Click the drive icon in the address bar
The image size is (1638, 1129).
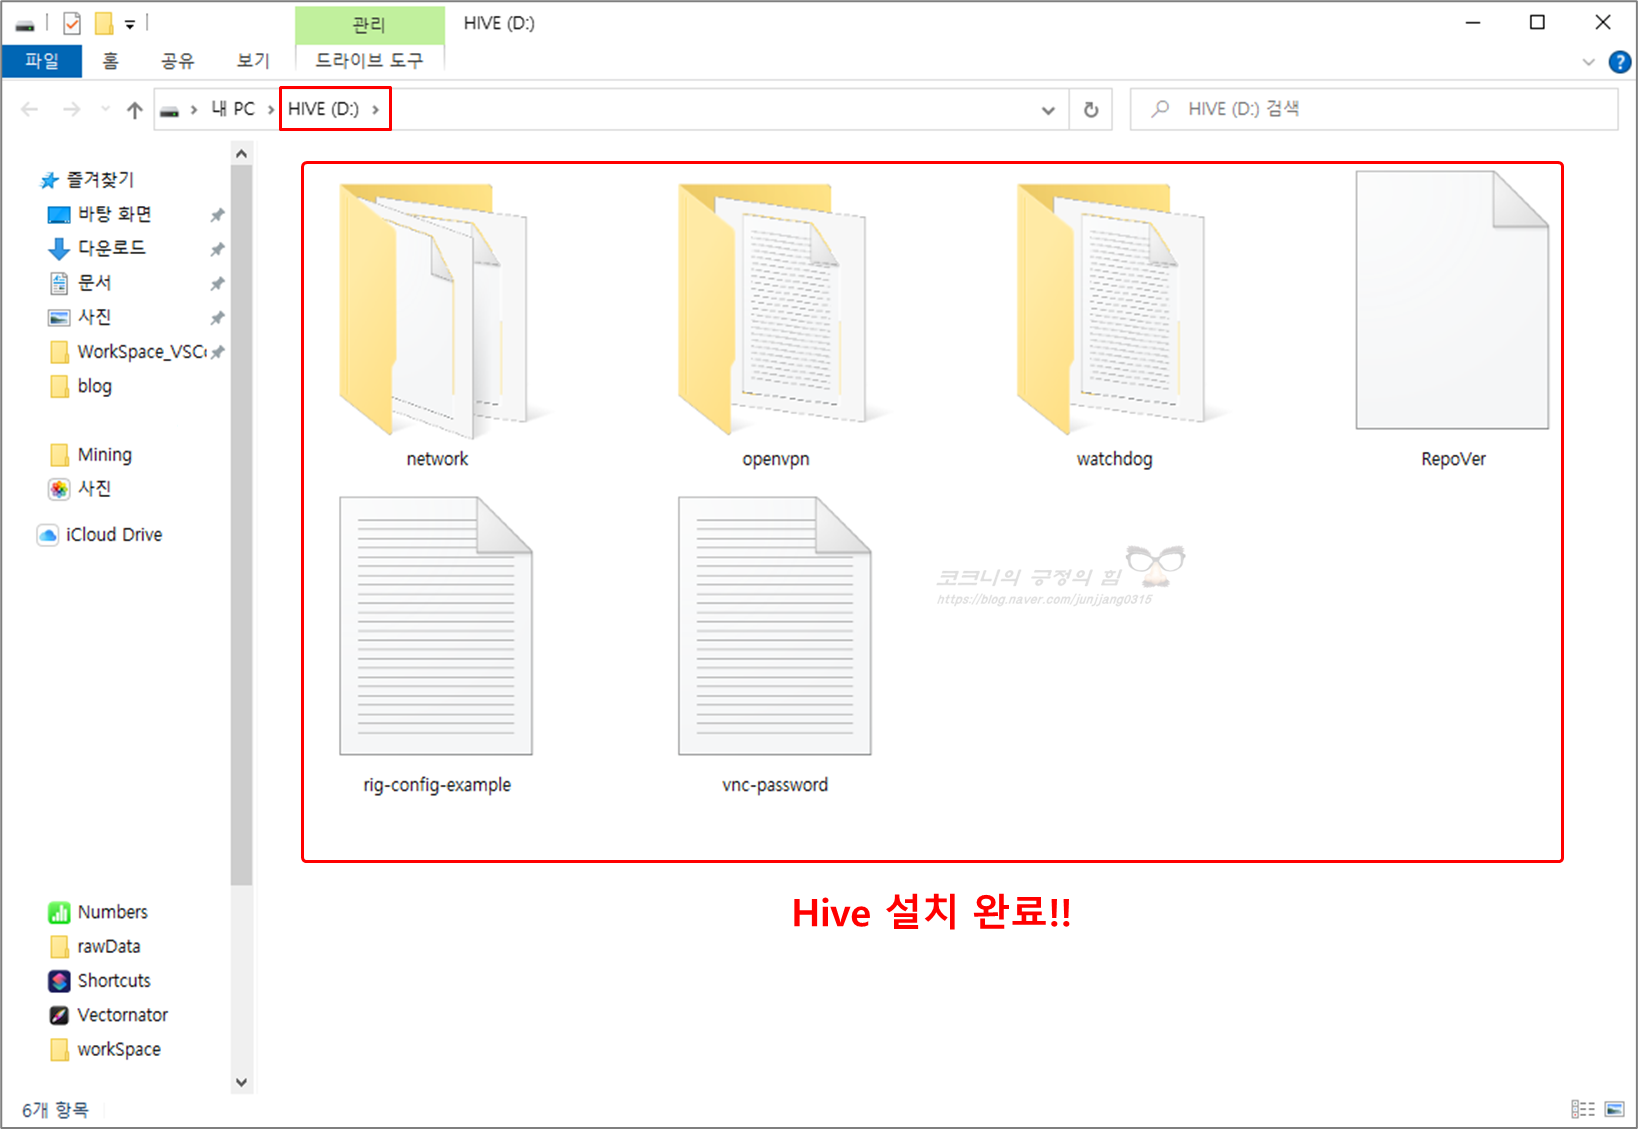[170, 110]
